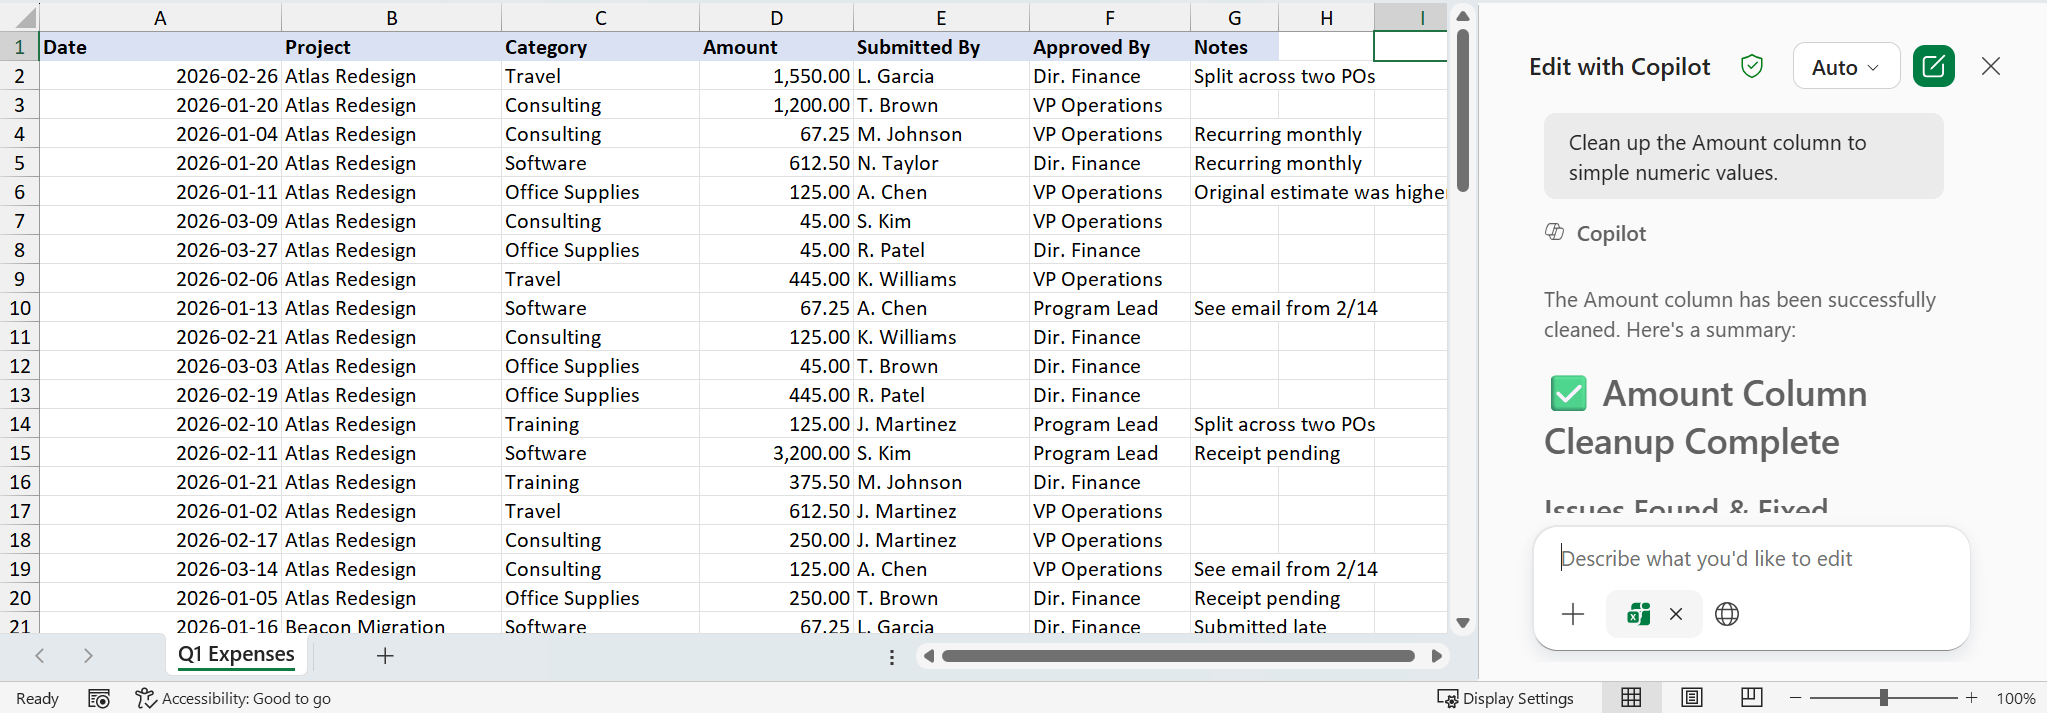The height and width of the screenshot is (713, 2047).
Task: Select row 10 header
Action: pyautogui.click(x=19, y=308)
